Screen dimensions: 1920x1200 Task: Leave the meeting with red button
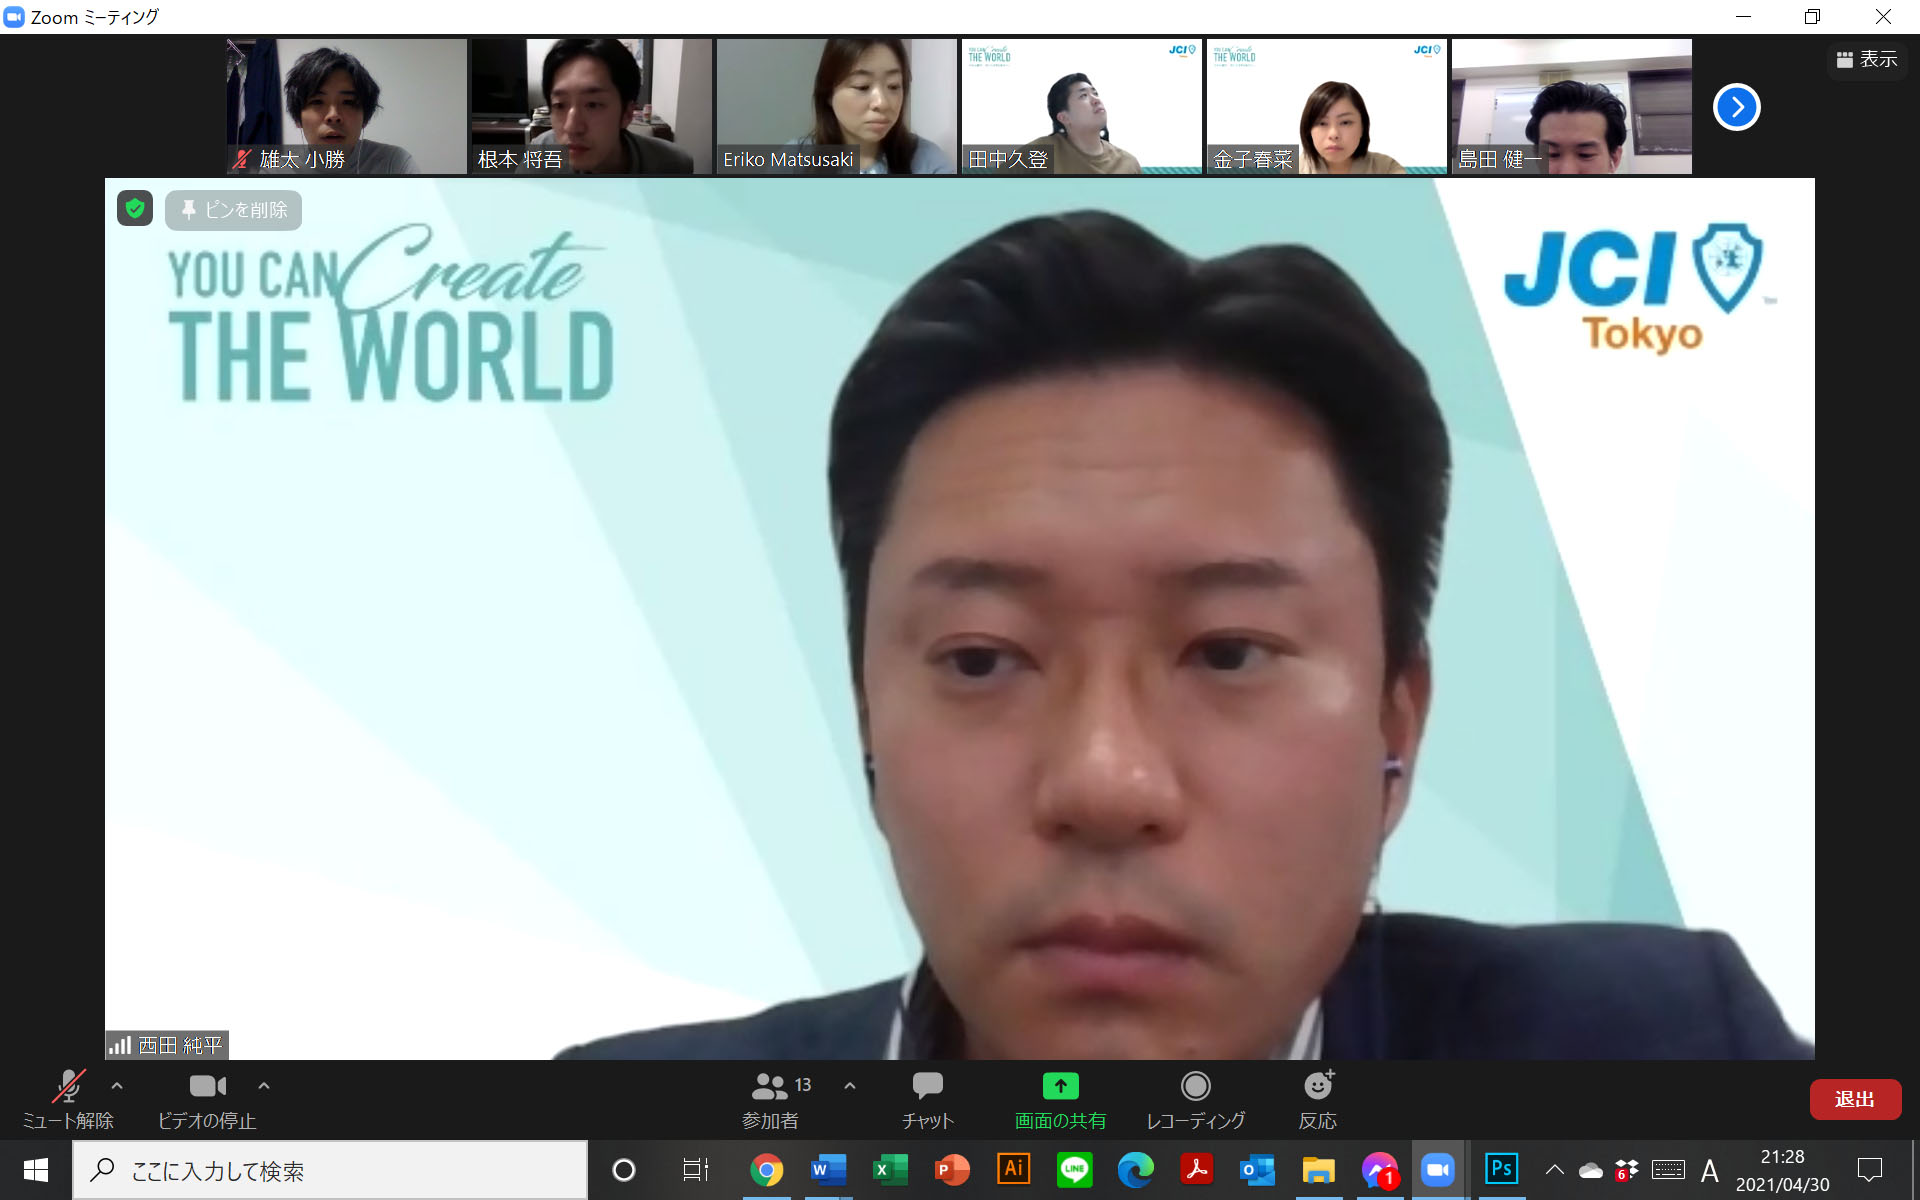click(1854, 1099)
